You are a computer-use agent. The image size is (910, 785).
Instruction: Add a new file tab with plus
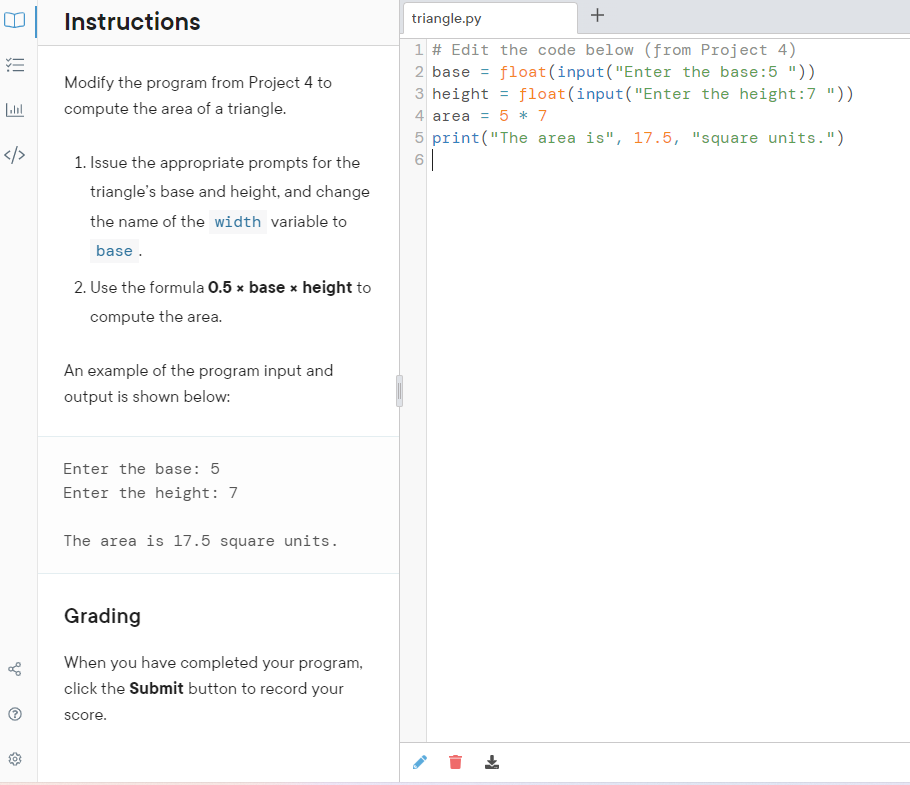(x=597, y=15)
